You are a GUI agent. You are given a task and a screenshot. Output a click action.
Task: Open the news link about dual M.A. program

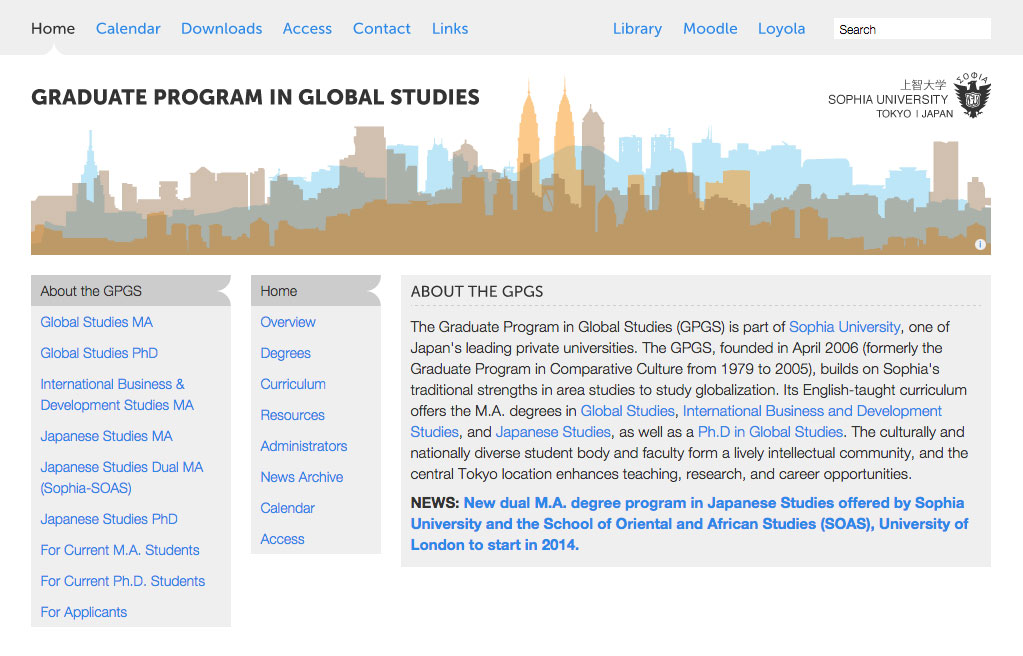click(689, 524)
